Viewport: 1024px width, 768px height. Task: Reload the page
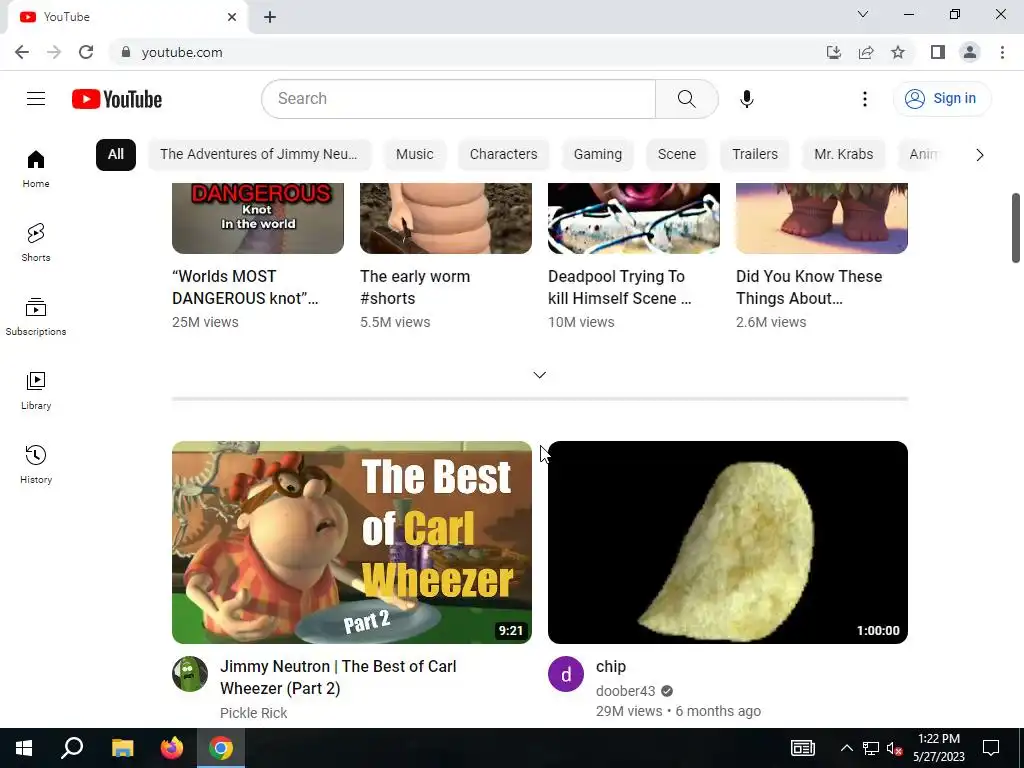coord(86,52)
